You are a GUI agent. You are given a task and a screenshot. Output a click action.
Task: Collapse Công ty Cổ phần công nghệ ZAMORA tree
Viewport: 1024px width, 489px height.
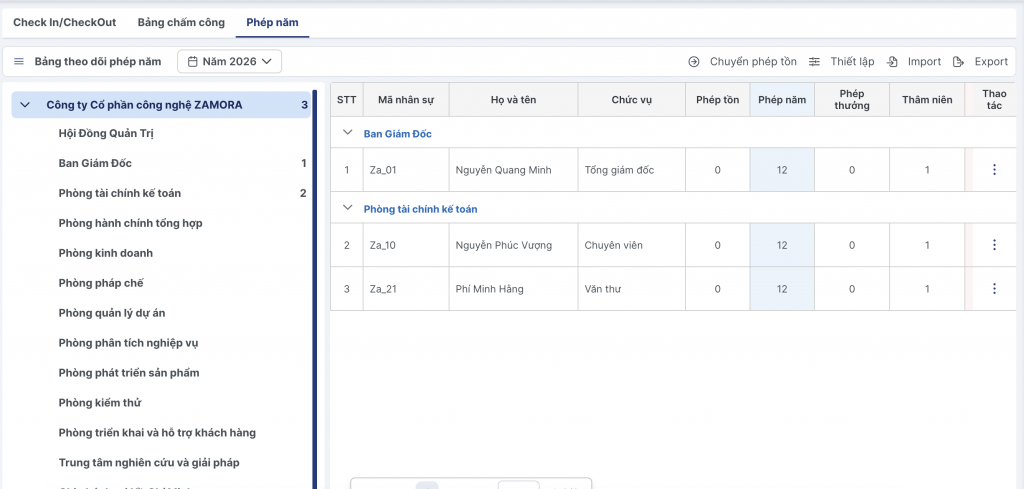point(25,104)
